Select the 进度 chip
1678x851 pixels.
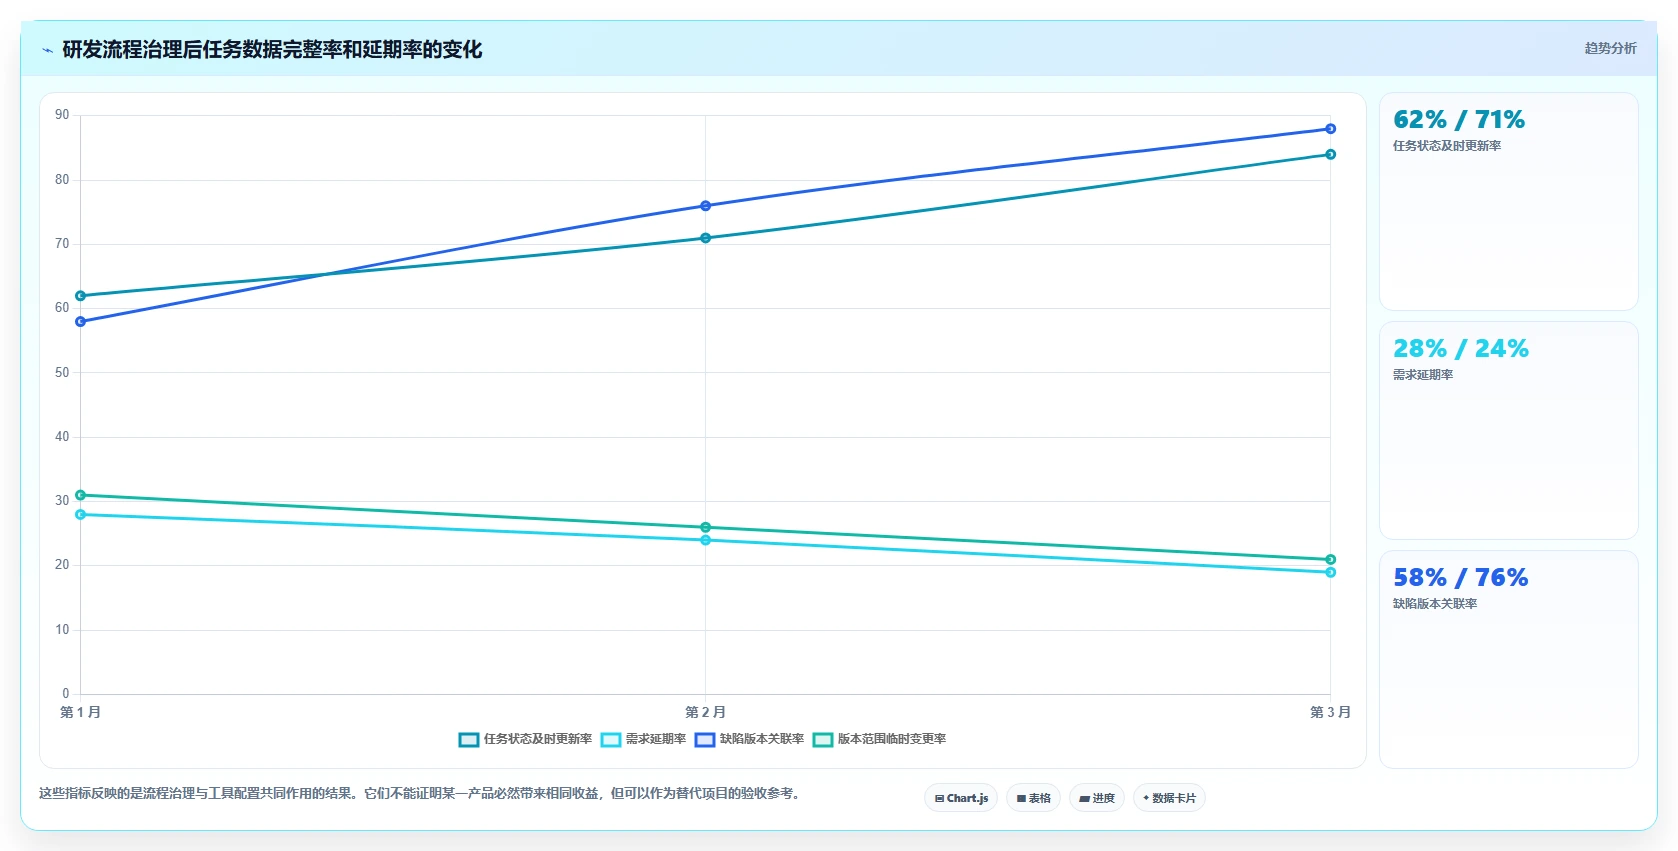[1097, 798]
